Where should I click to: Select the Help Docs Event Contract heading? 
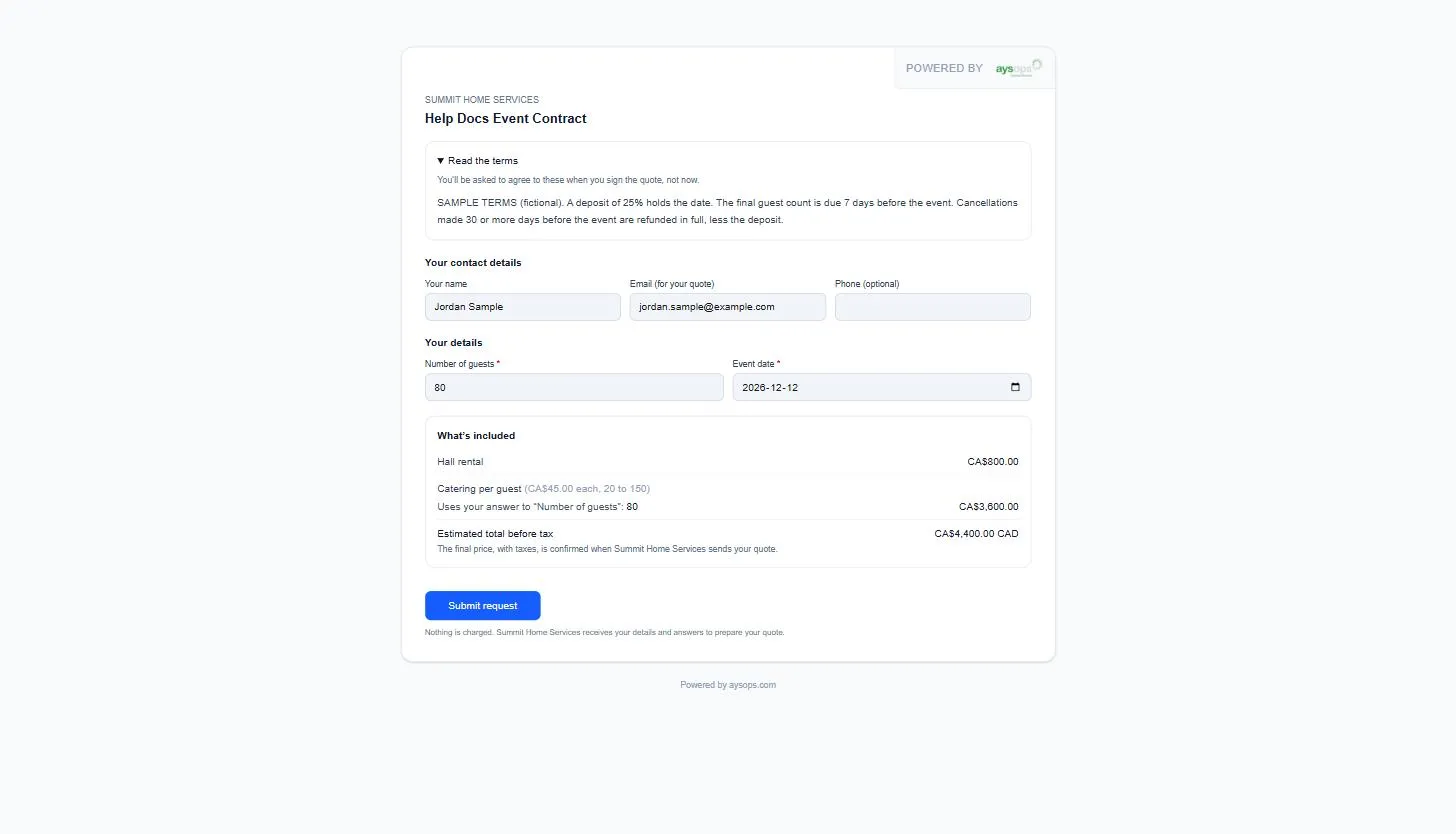coord(506,118)
